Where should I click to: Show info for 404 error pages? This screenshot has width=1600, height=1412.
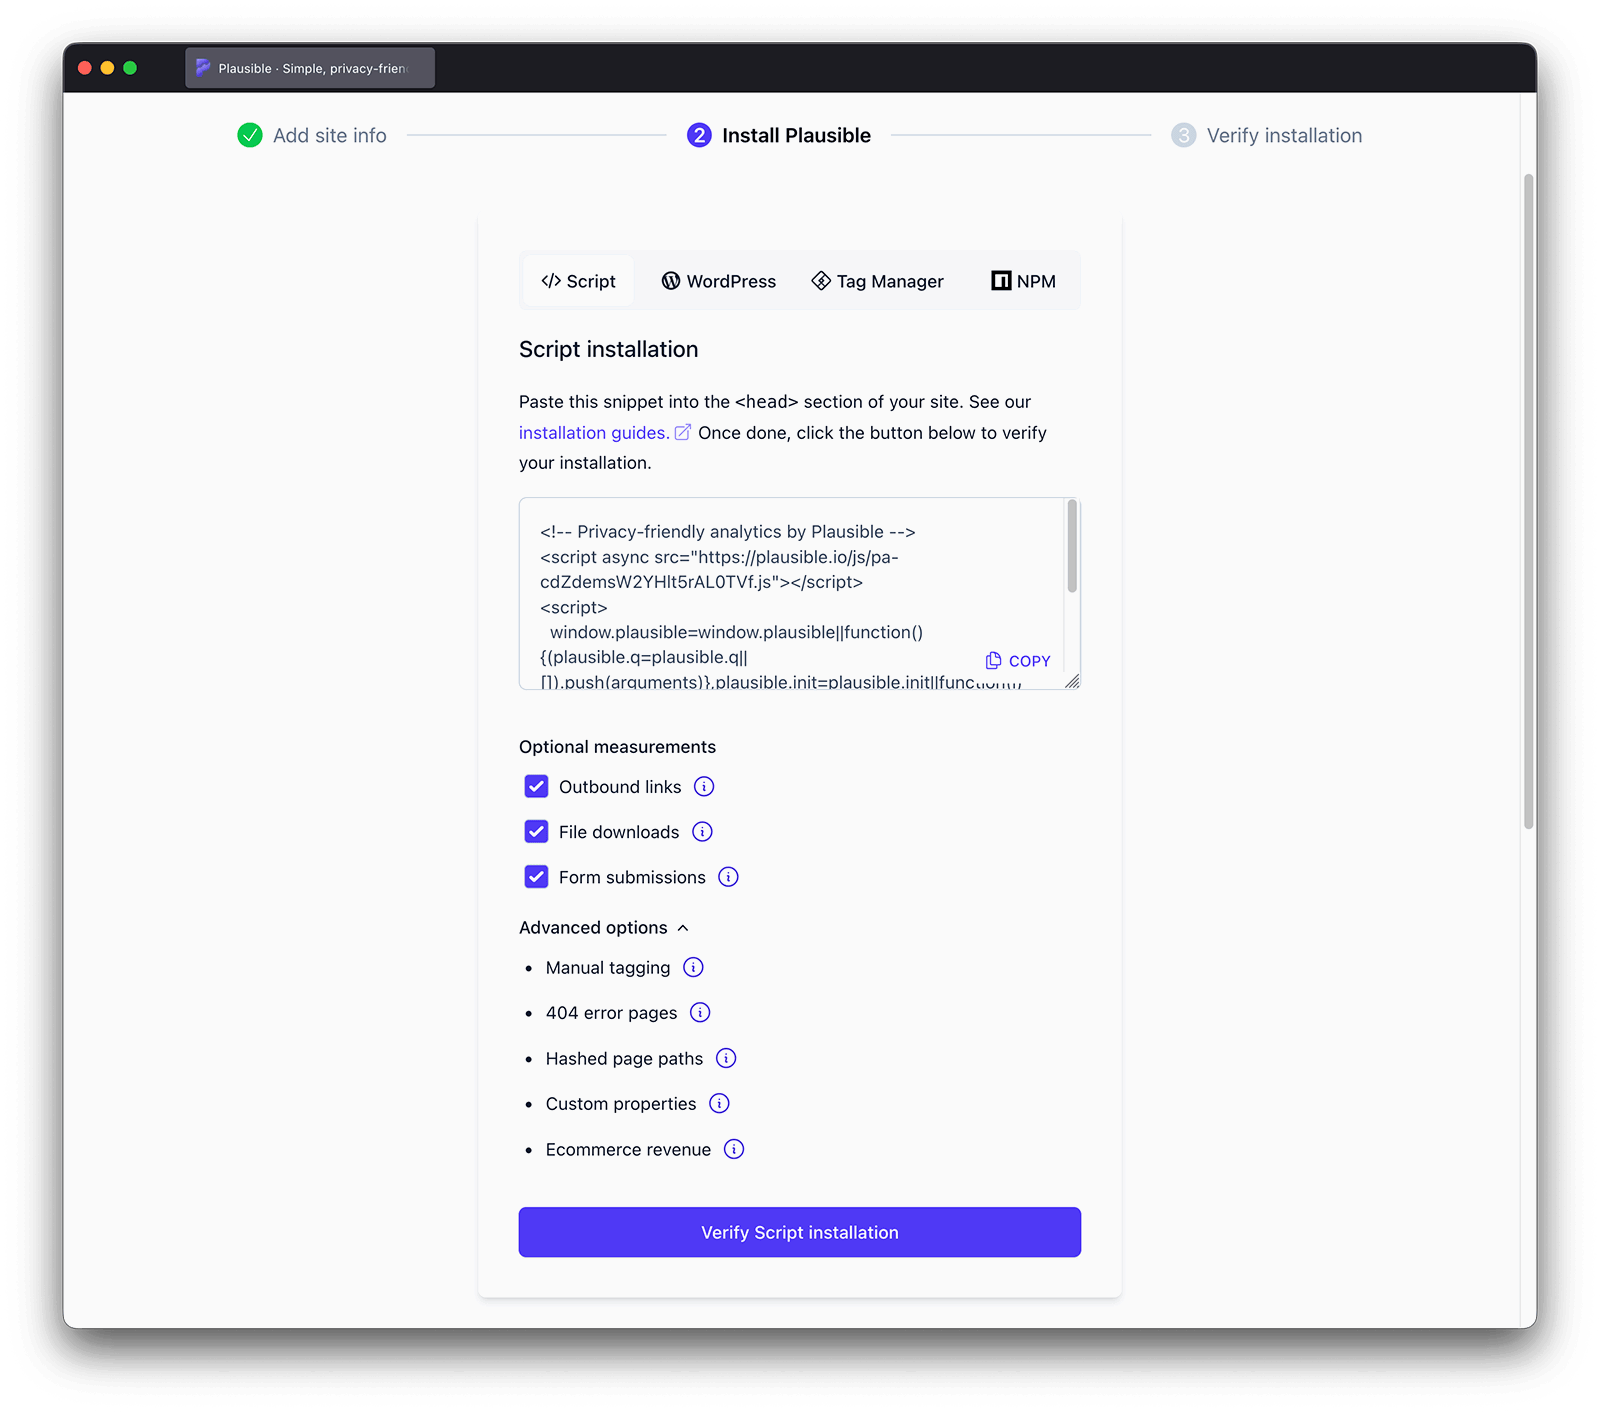(700, 1013)
